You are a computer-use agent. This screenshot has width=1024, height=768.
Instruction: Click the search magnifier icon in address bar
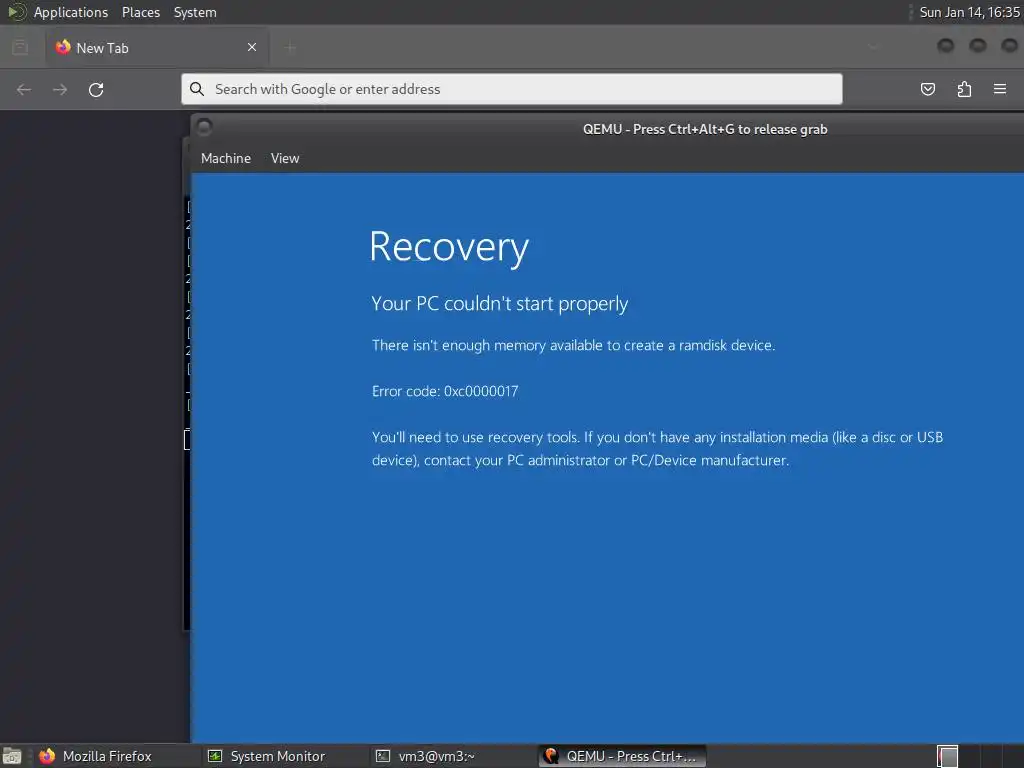197,89
